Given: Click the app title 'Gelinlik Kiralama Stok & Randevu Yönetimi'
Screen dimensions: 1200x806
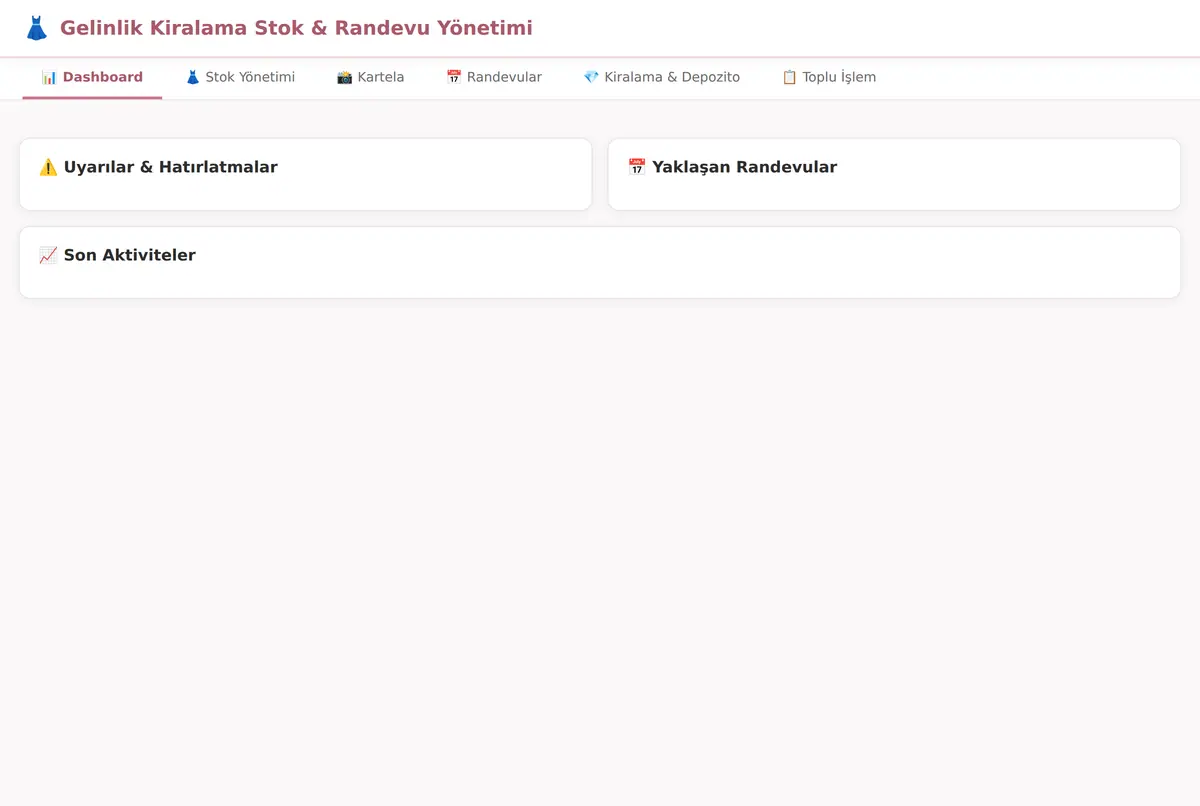Looking at the screenshot, I should 296,28.
